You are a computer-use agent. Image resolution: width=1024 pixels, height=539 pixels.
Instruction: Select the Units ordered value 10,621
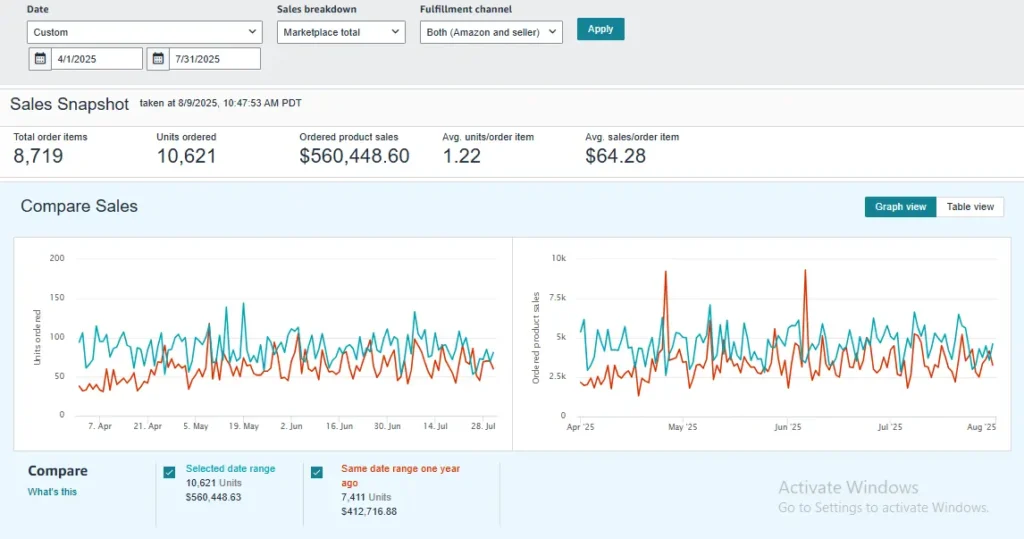tap(186, 156)
